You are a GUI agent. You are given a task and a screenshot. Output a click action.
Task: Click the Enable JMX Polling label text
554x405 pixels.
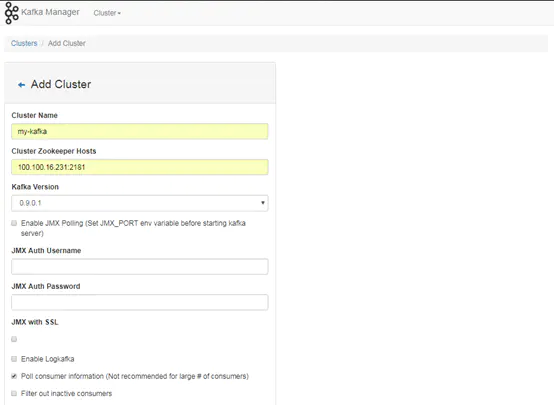133,228
